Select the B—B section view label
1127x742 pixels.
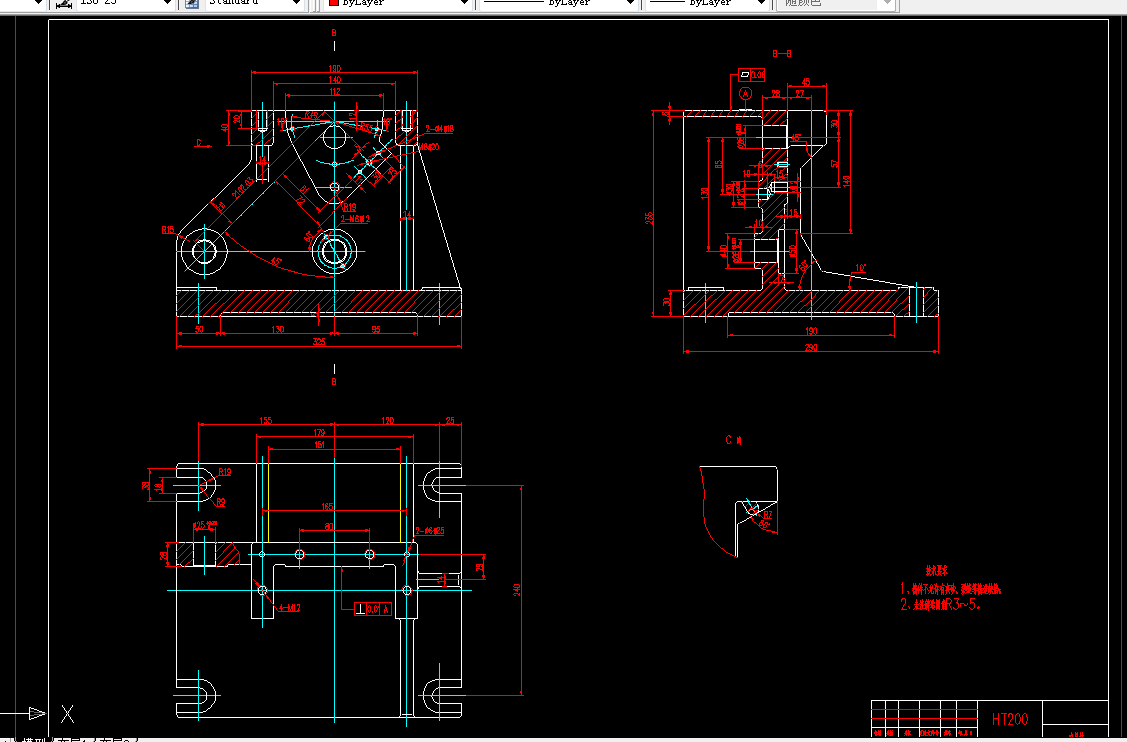(782, 53)
